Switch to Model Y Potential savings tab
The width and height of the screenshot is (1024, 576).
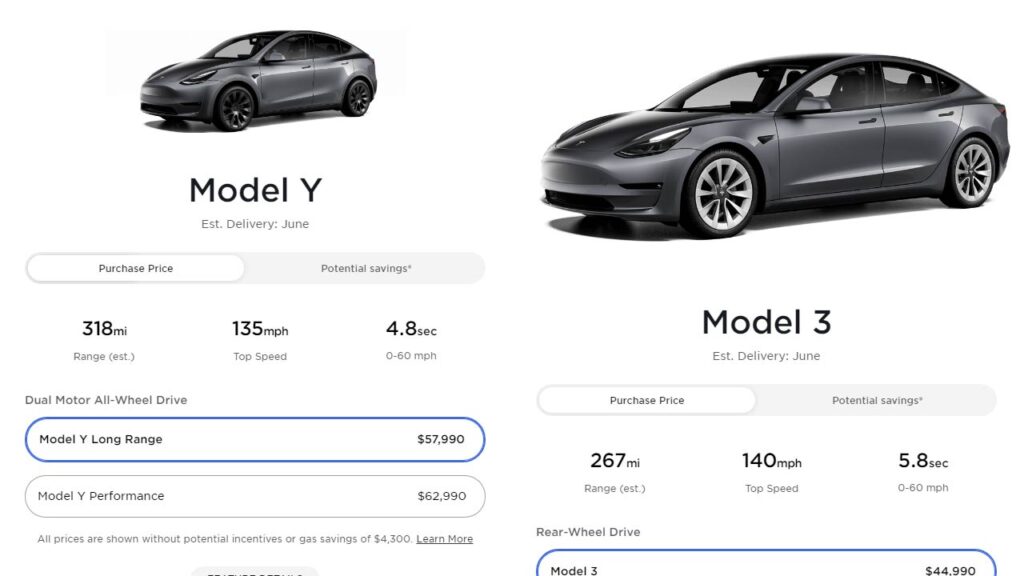click(x=366, y=268)
